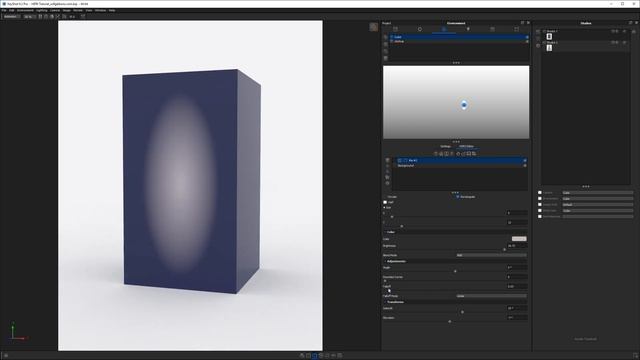Click the geometry view thumbnail icon in viewport corner
The height and width of the screenshot is (360, 640).
coord(373,27)
